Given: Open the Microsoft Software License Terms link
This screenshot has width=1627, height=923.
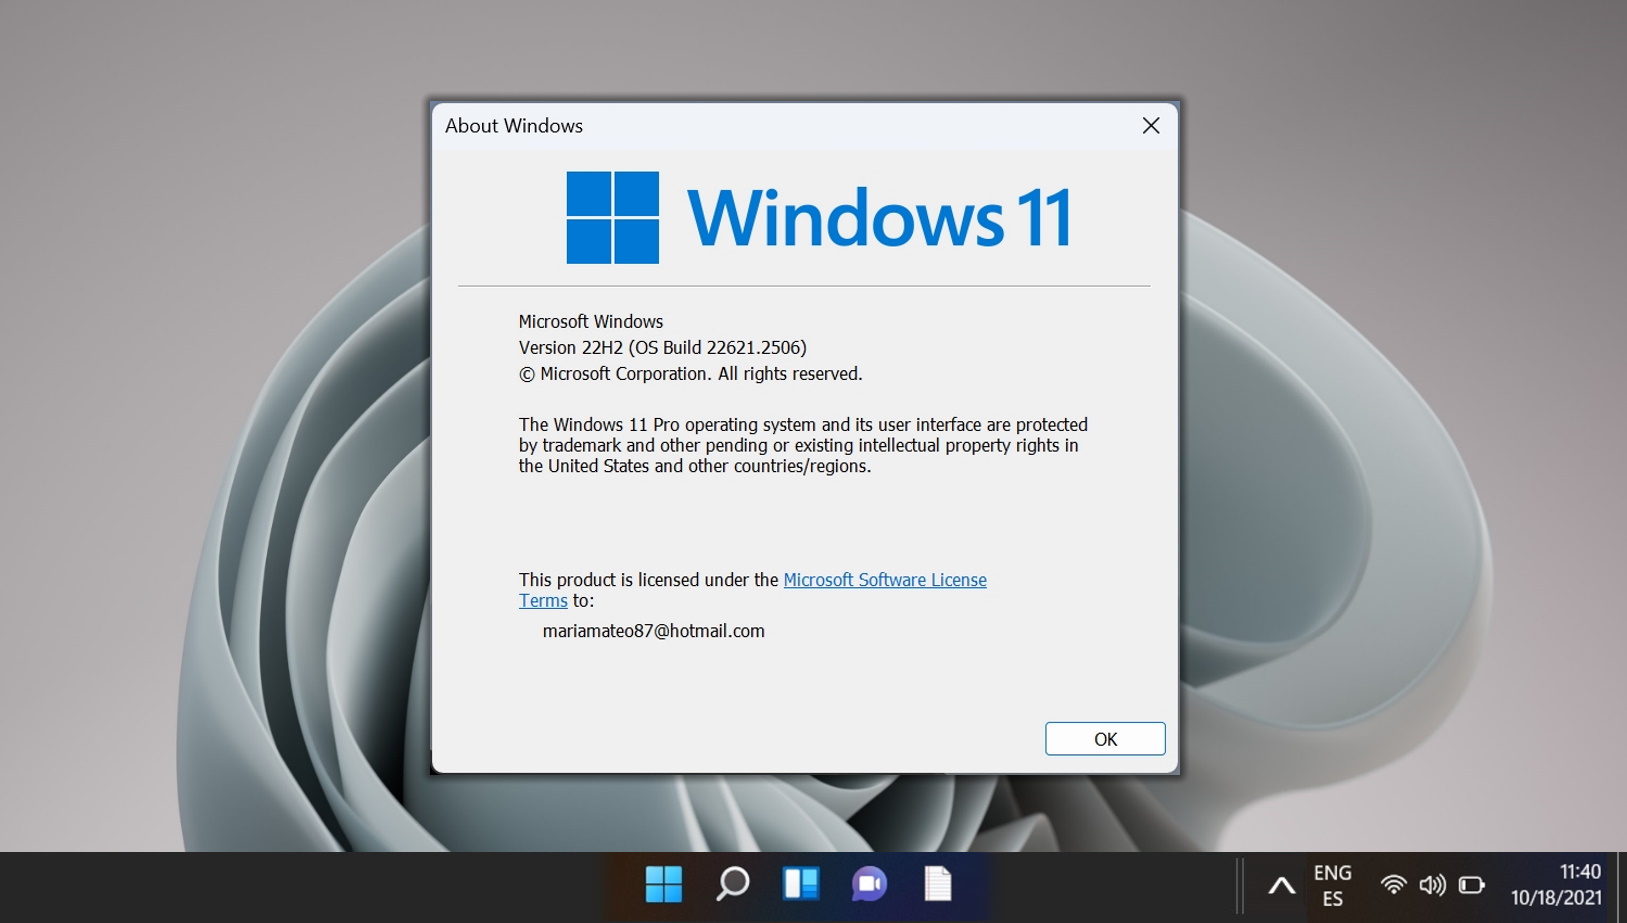Looking at the screenshot, I should tap(884, 580).
